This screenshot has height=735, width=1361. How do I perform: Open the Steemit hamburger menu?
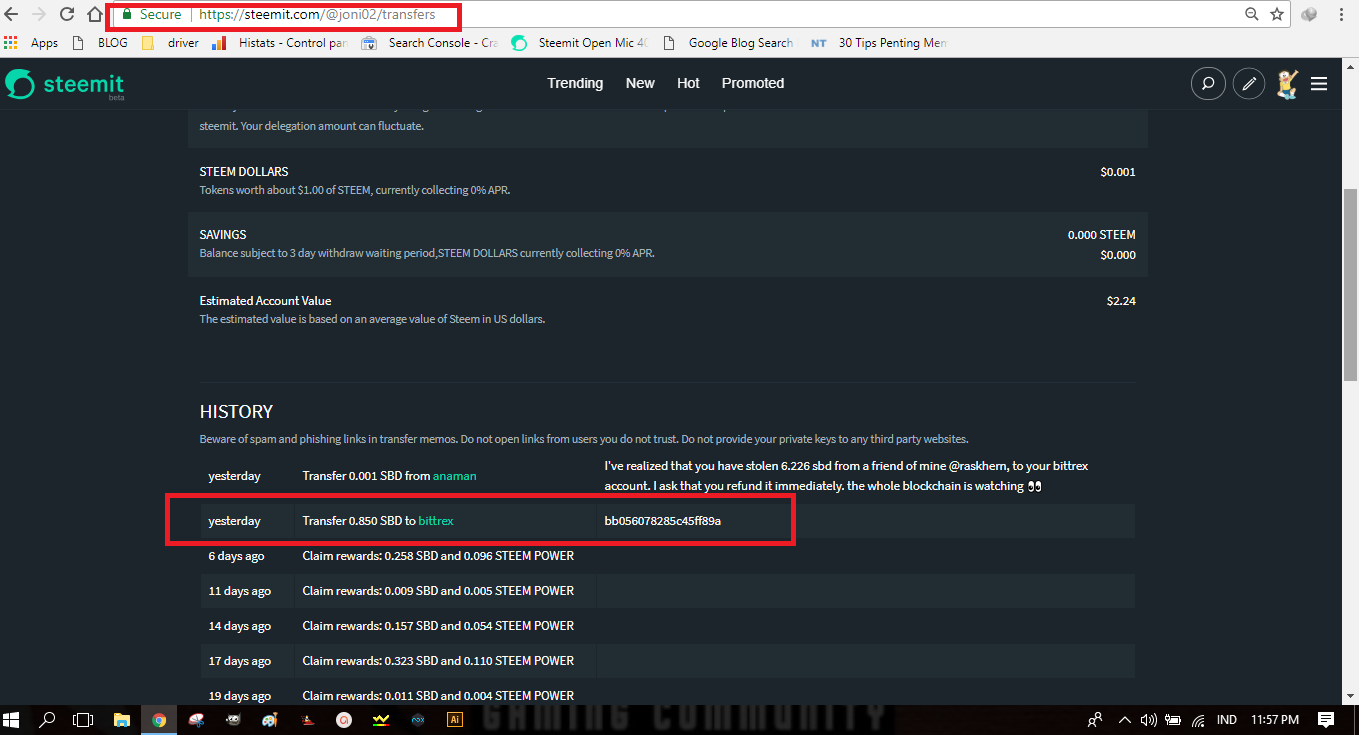tap(1319, 84)
